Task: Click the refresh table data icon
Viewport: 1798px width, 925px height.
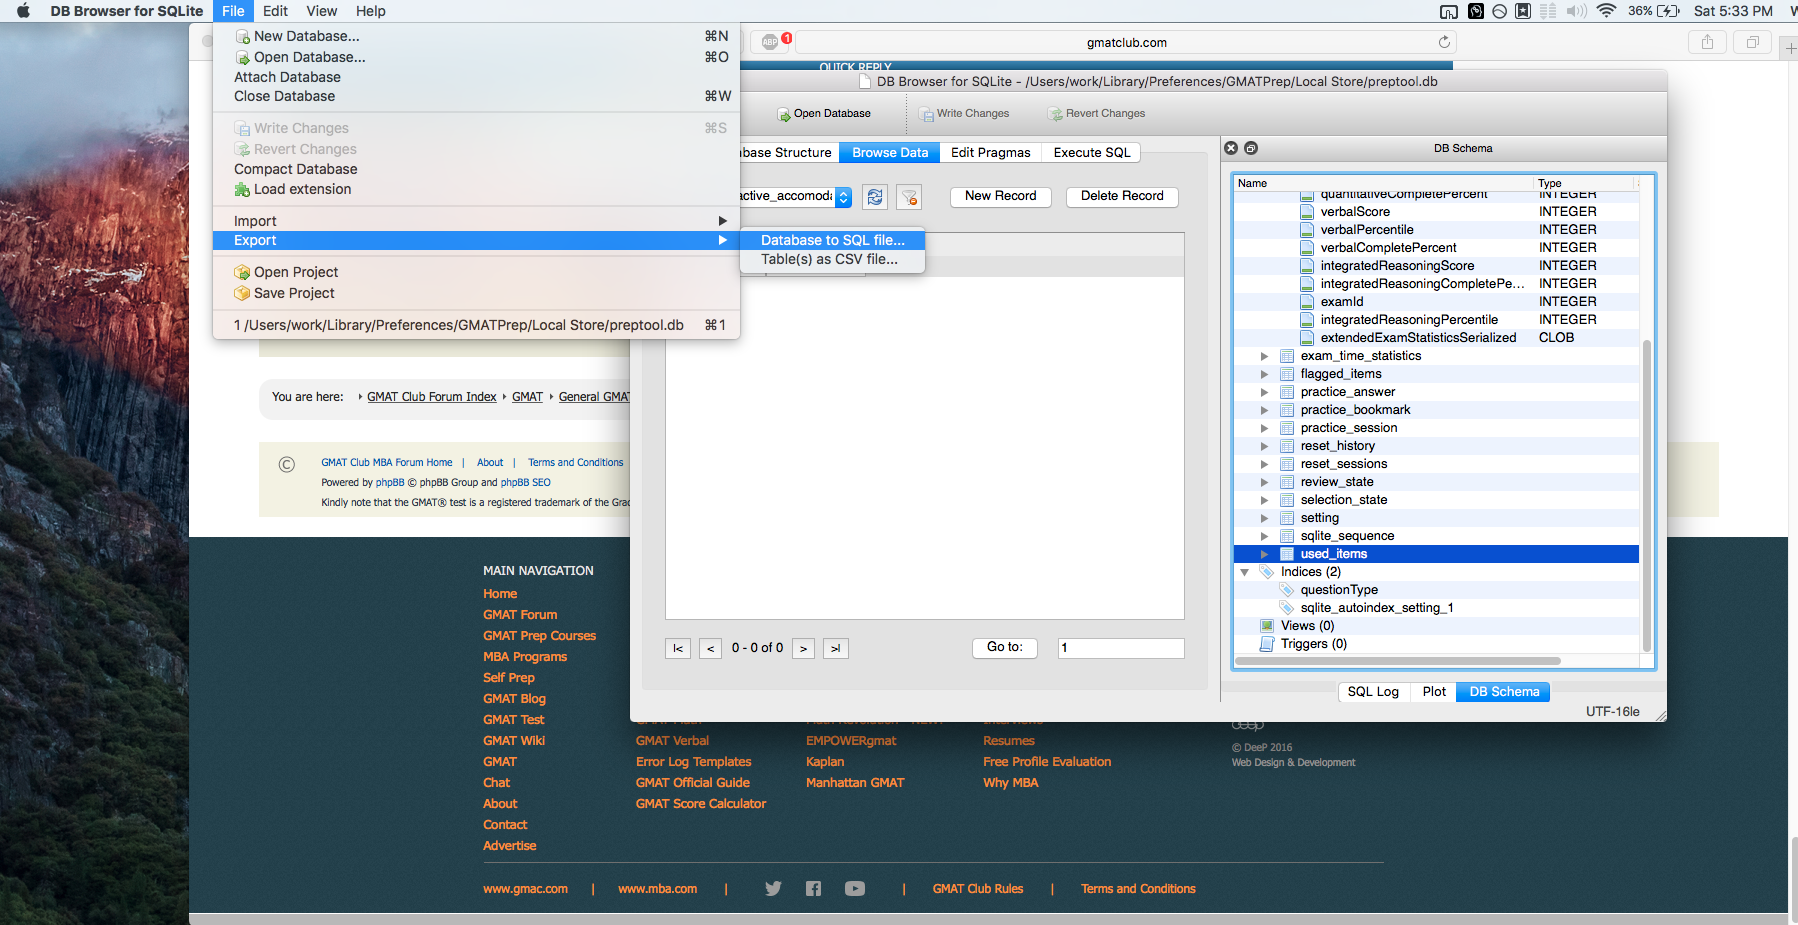Action: point(875,197)
